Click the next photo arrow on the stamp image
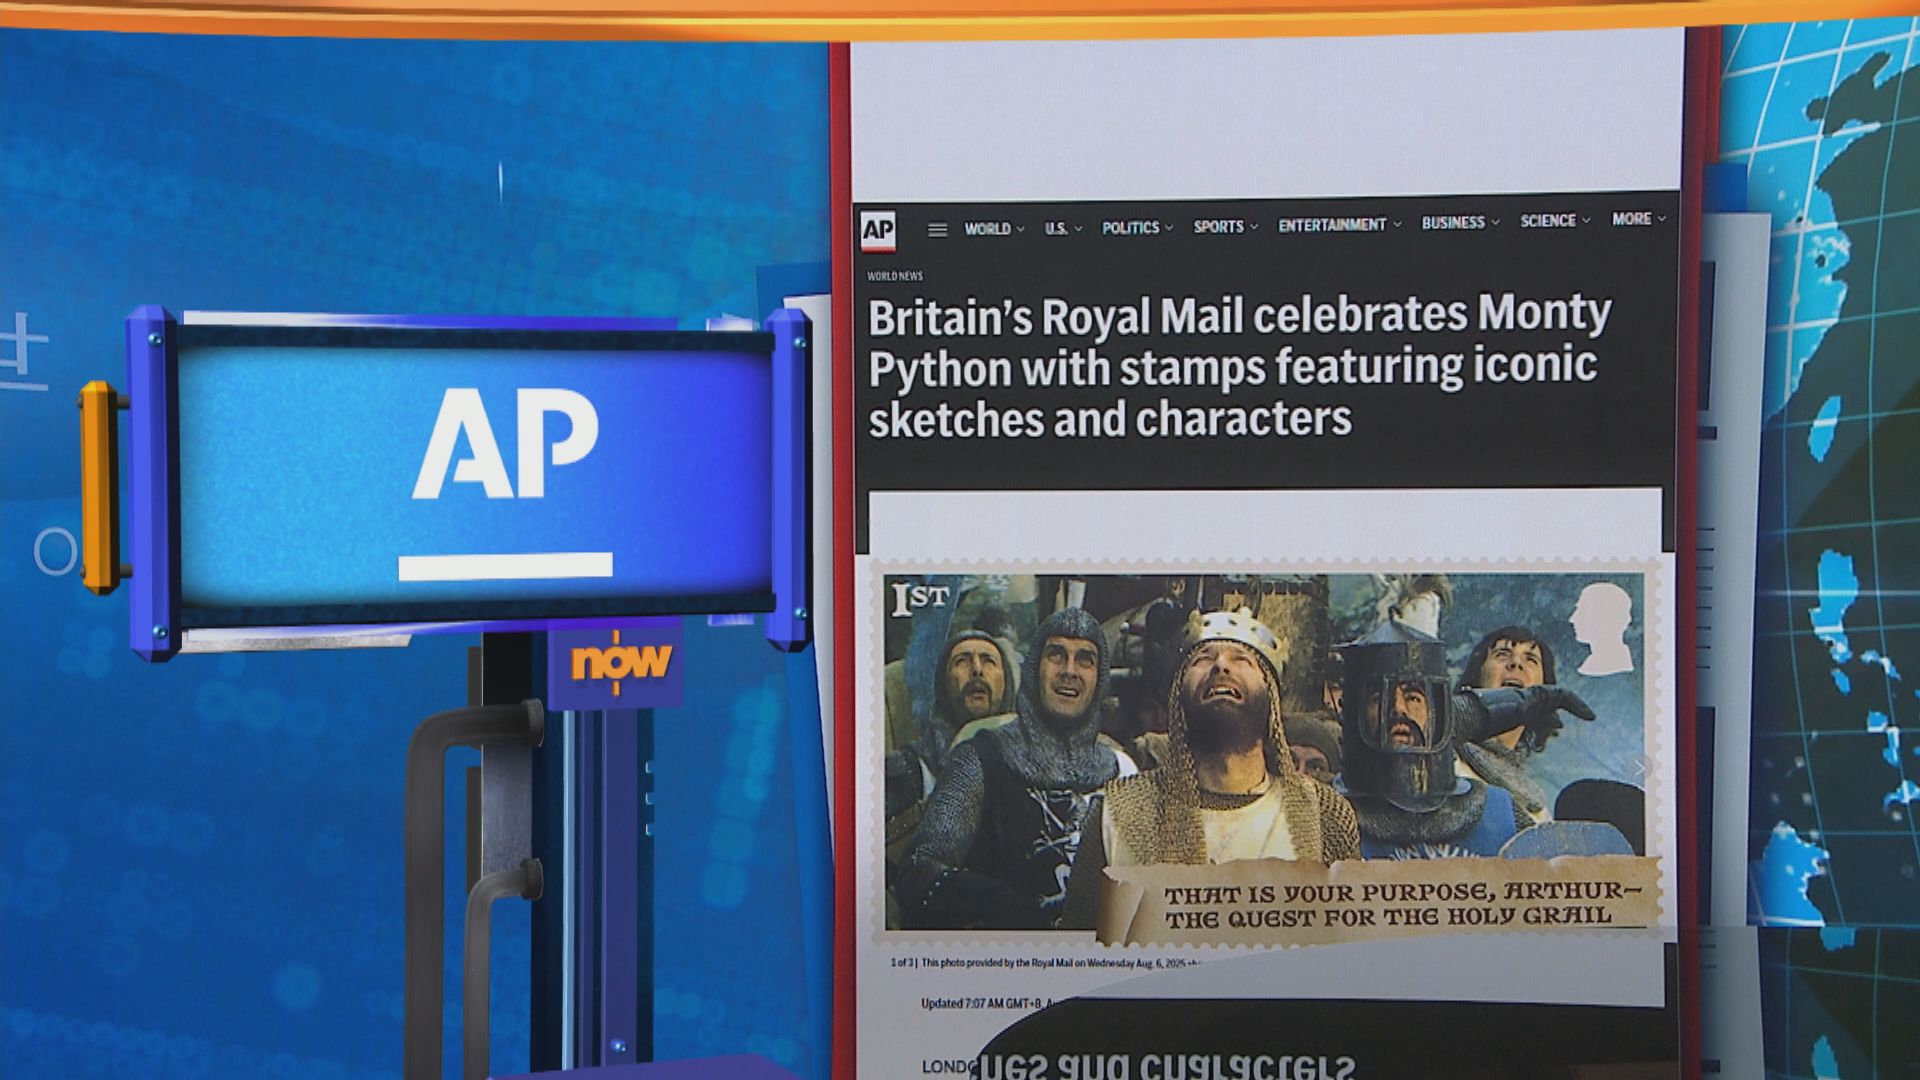 pos(1638,768)
